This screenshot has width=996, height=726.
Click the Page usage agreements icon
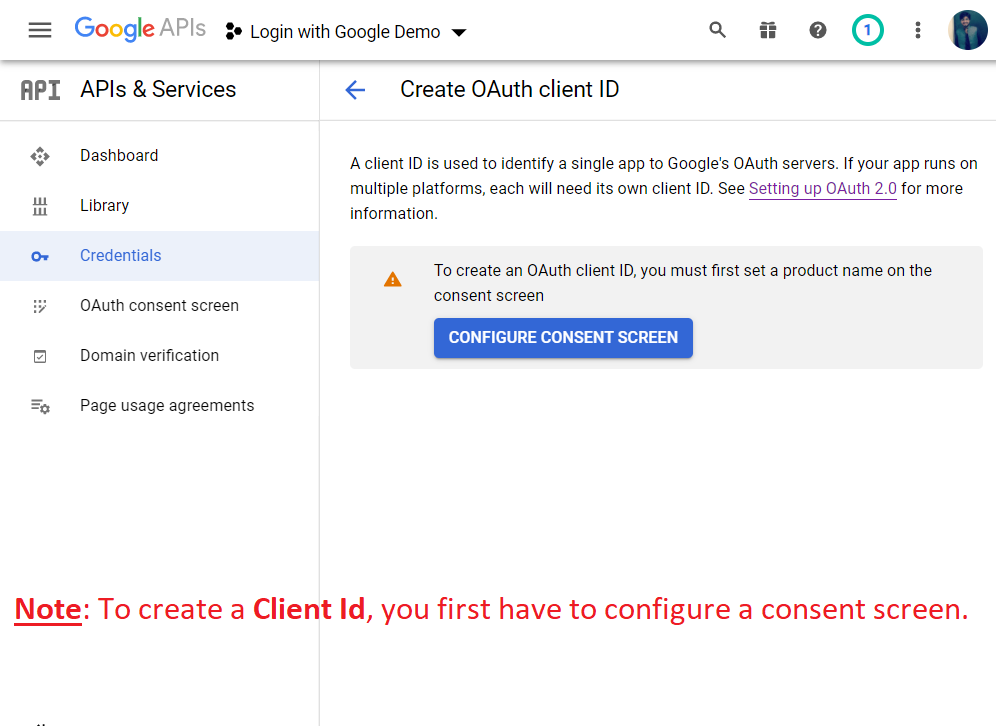pos(40,407)
